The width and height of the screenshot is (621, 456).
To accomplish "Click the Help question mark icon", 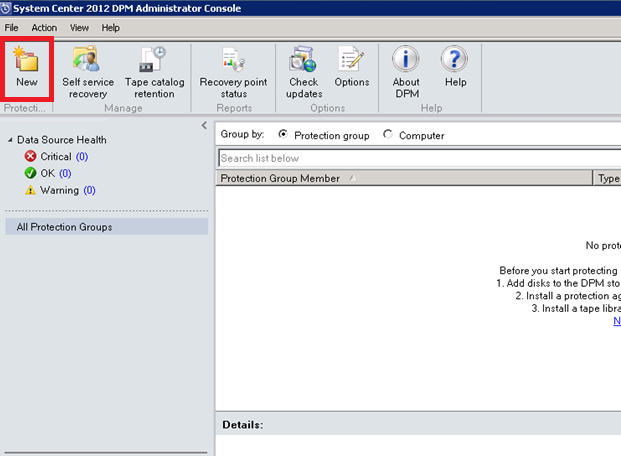I will 454,59.
